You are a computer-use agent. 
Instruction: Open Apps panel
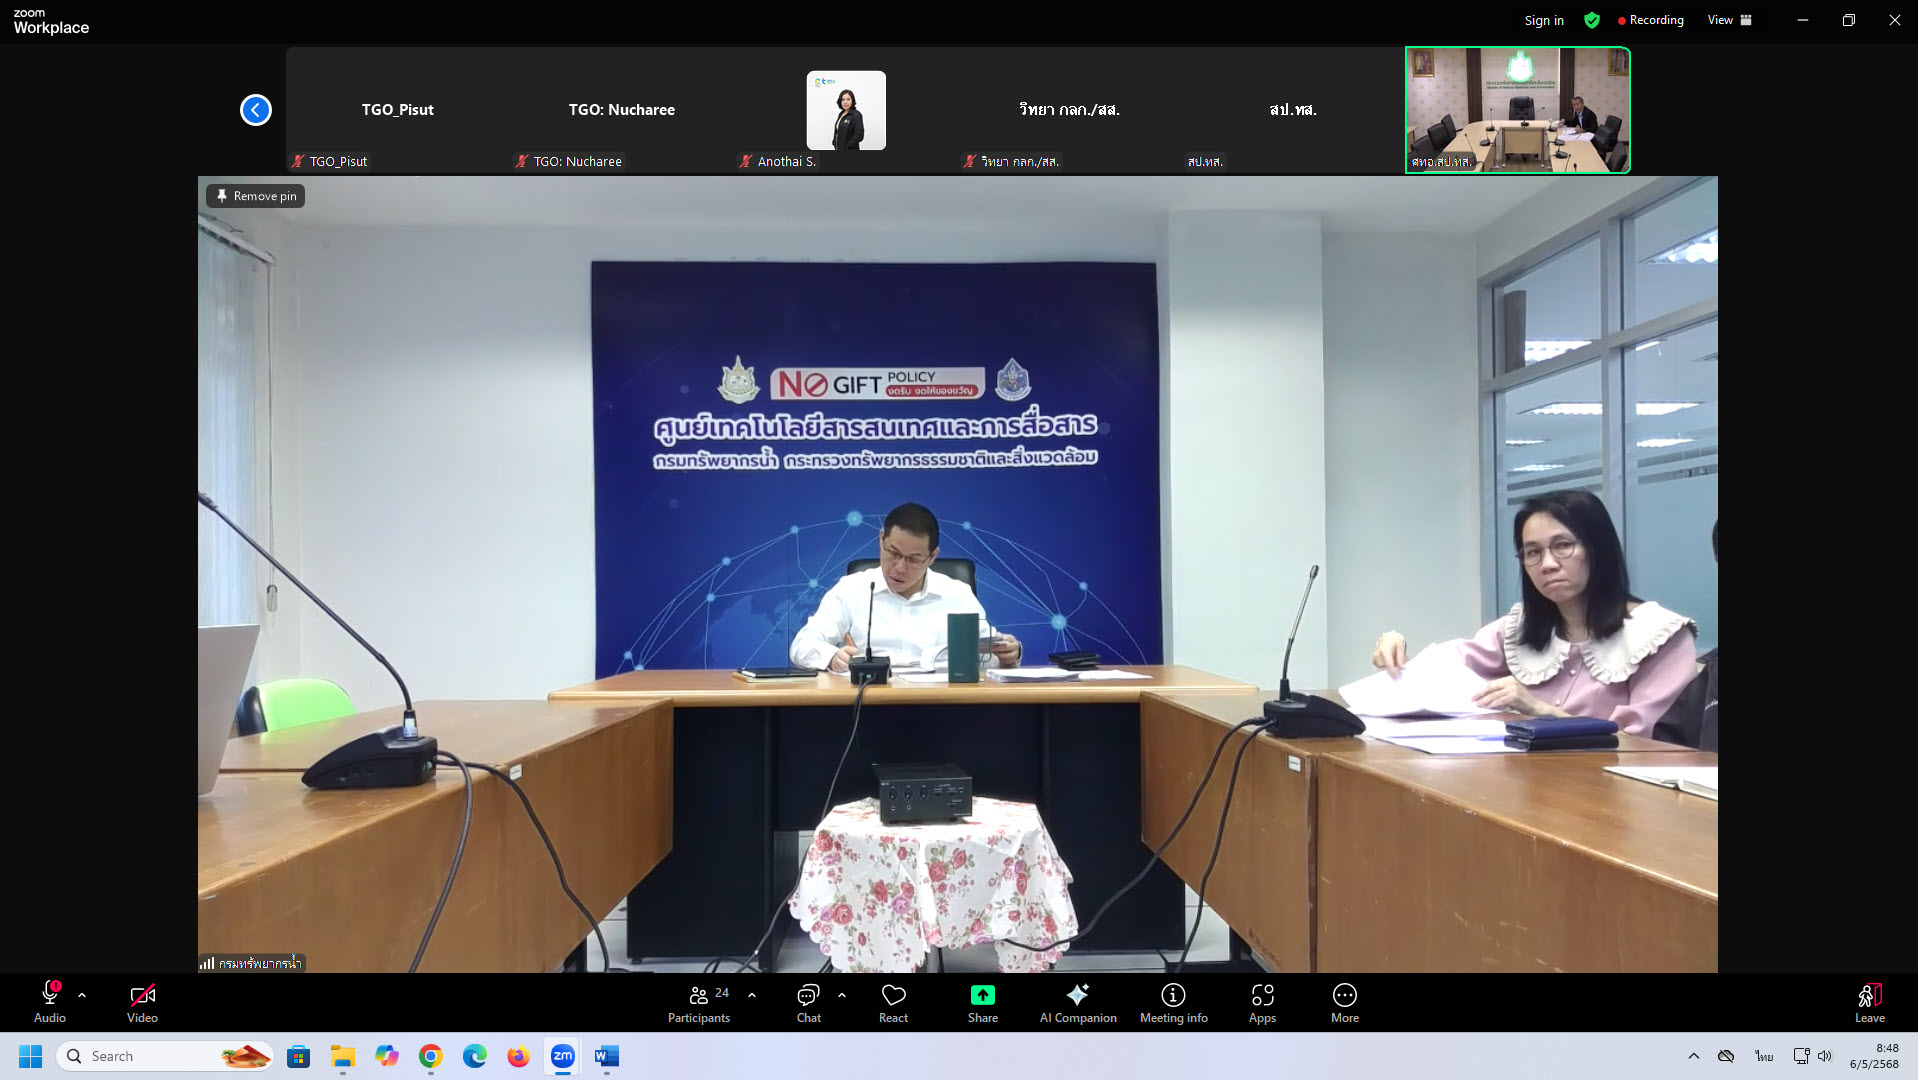(x=1263, y=1002)
